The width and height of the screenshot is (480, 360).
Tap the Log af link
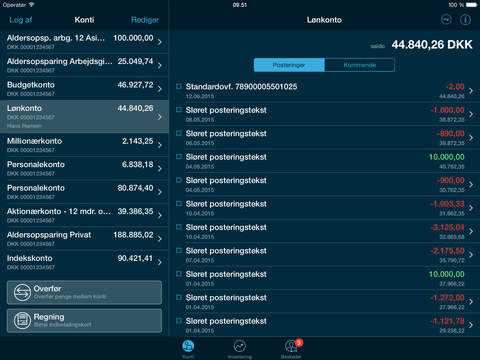point(21,20)
